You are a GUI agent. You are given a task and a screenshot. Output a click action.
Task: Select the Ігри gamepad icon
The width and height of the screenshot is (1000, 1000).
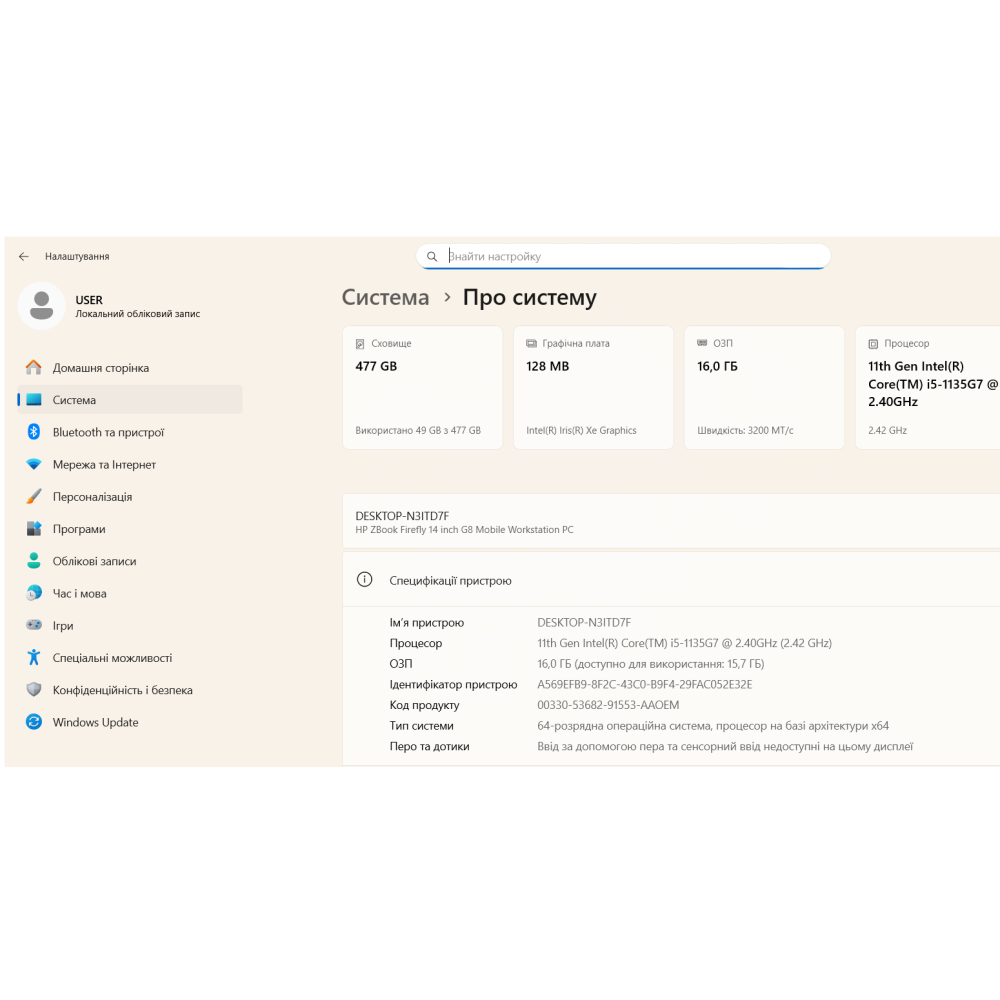[x=34, y=626]
